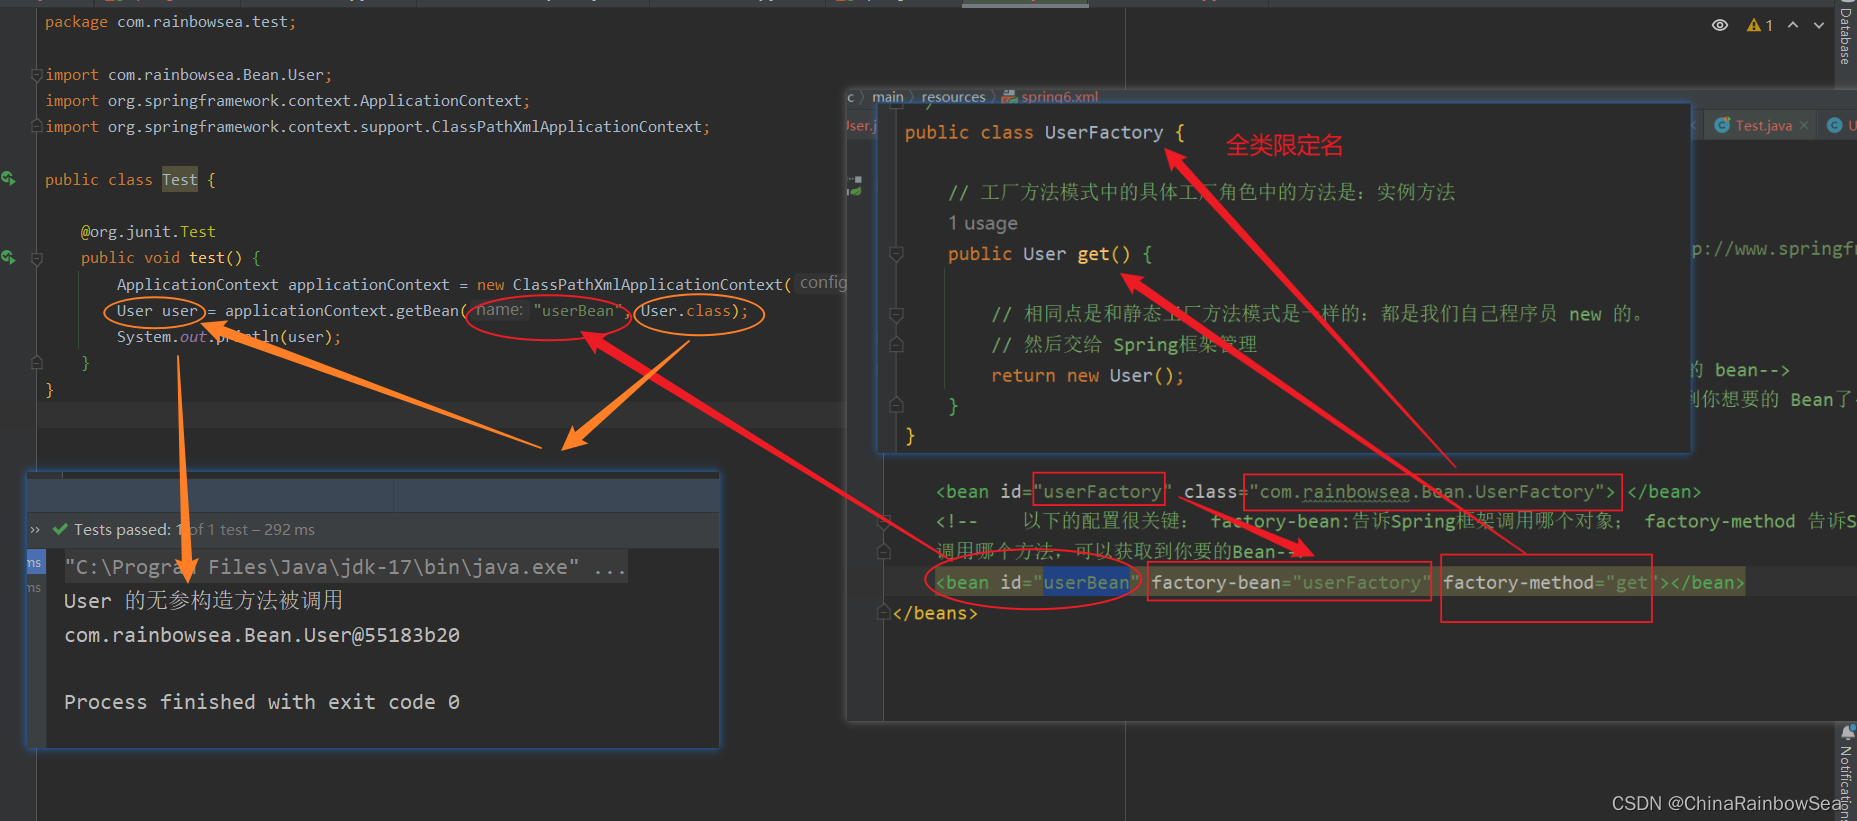
Task: Select spring6.xml in the breadcrumb
Action: coord(1050,97)
